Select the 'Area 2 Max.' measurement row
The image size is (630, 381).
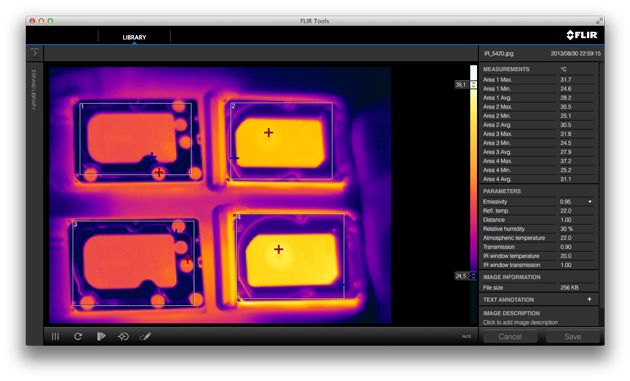click(x=538, y=107)
